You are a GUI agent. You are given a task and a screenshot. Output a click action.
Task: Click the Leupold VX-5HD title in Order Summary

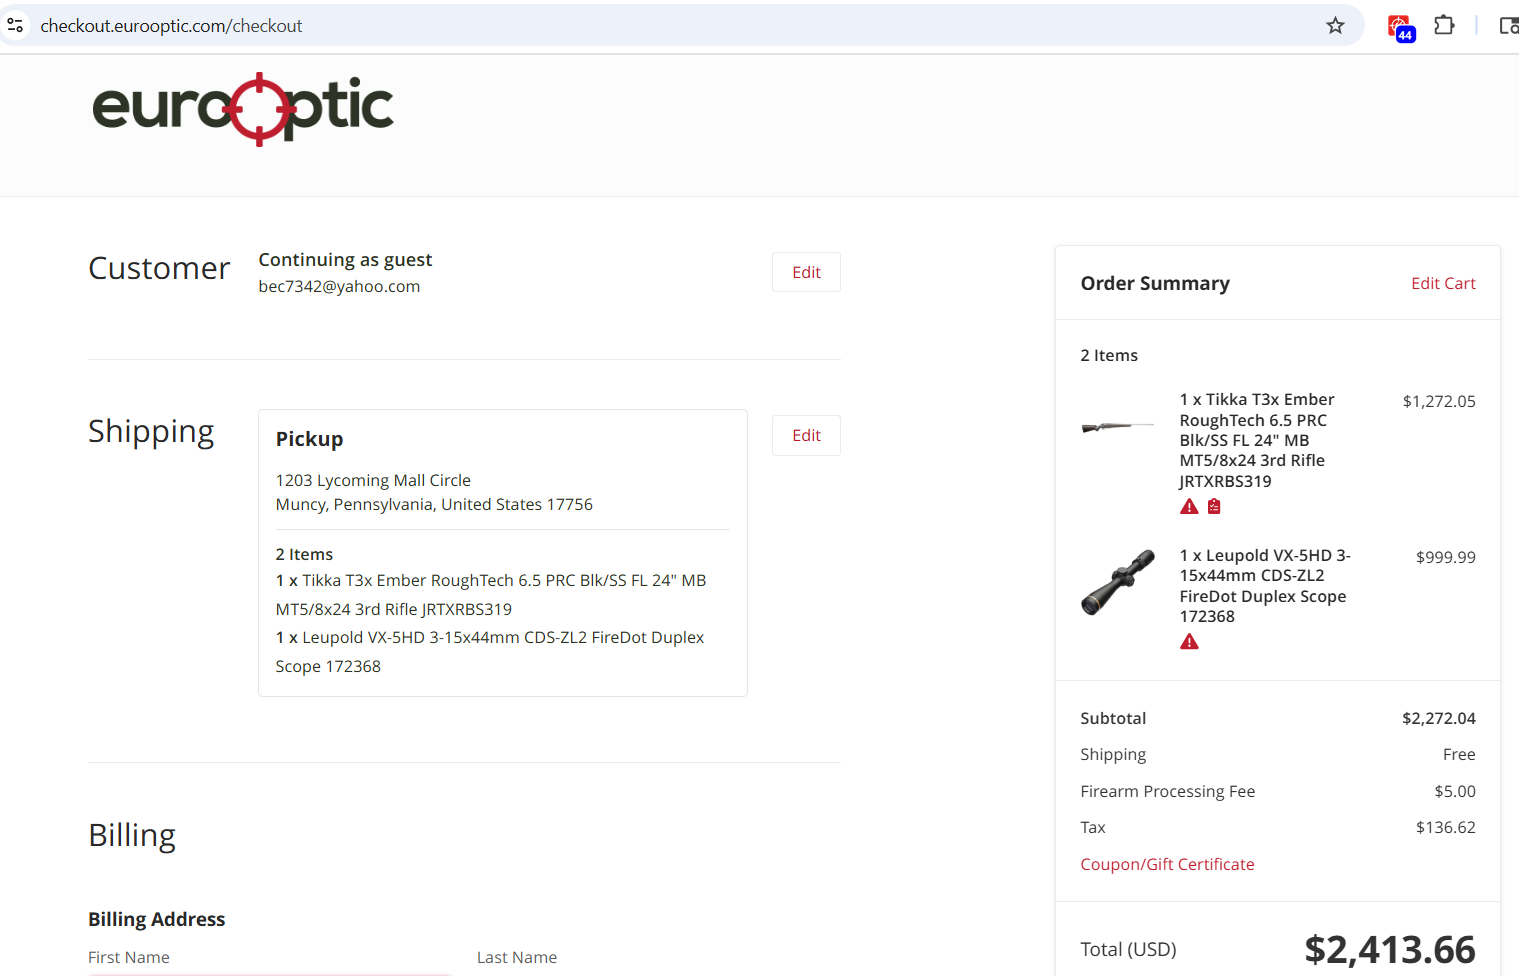point(1264,585)
